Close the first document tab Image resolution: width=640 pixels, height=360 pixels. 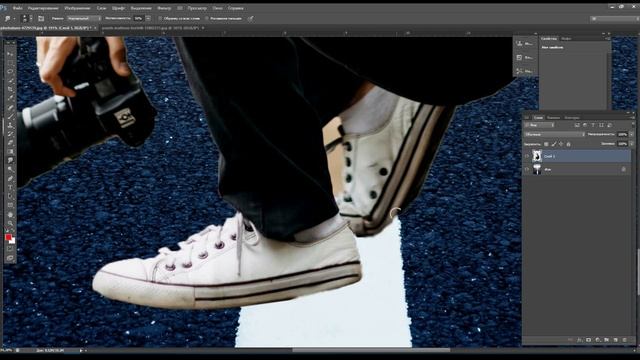(x=95, y=28)
